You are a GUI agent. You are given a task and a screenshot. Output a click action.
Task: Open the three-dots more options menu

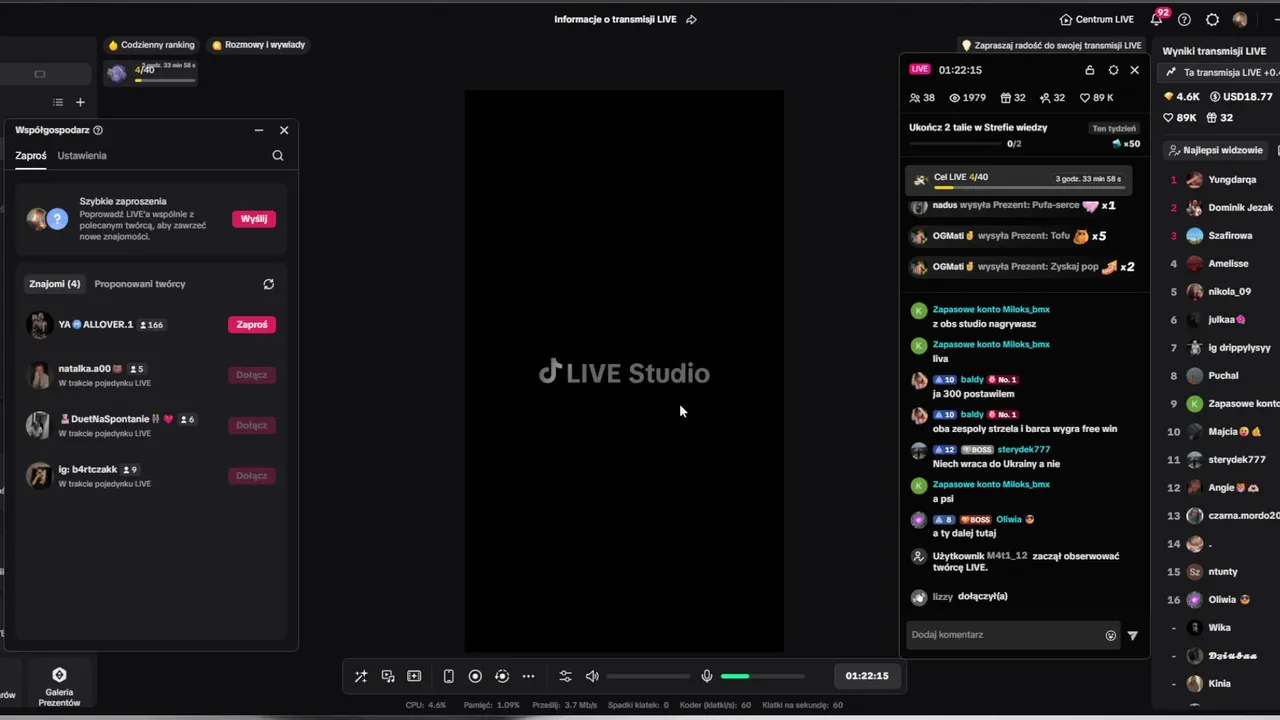click(x=529, y=676)
